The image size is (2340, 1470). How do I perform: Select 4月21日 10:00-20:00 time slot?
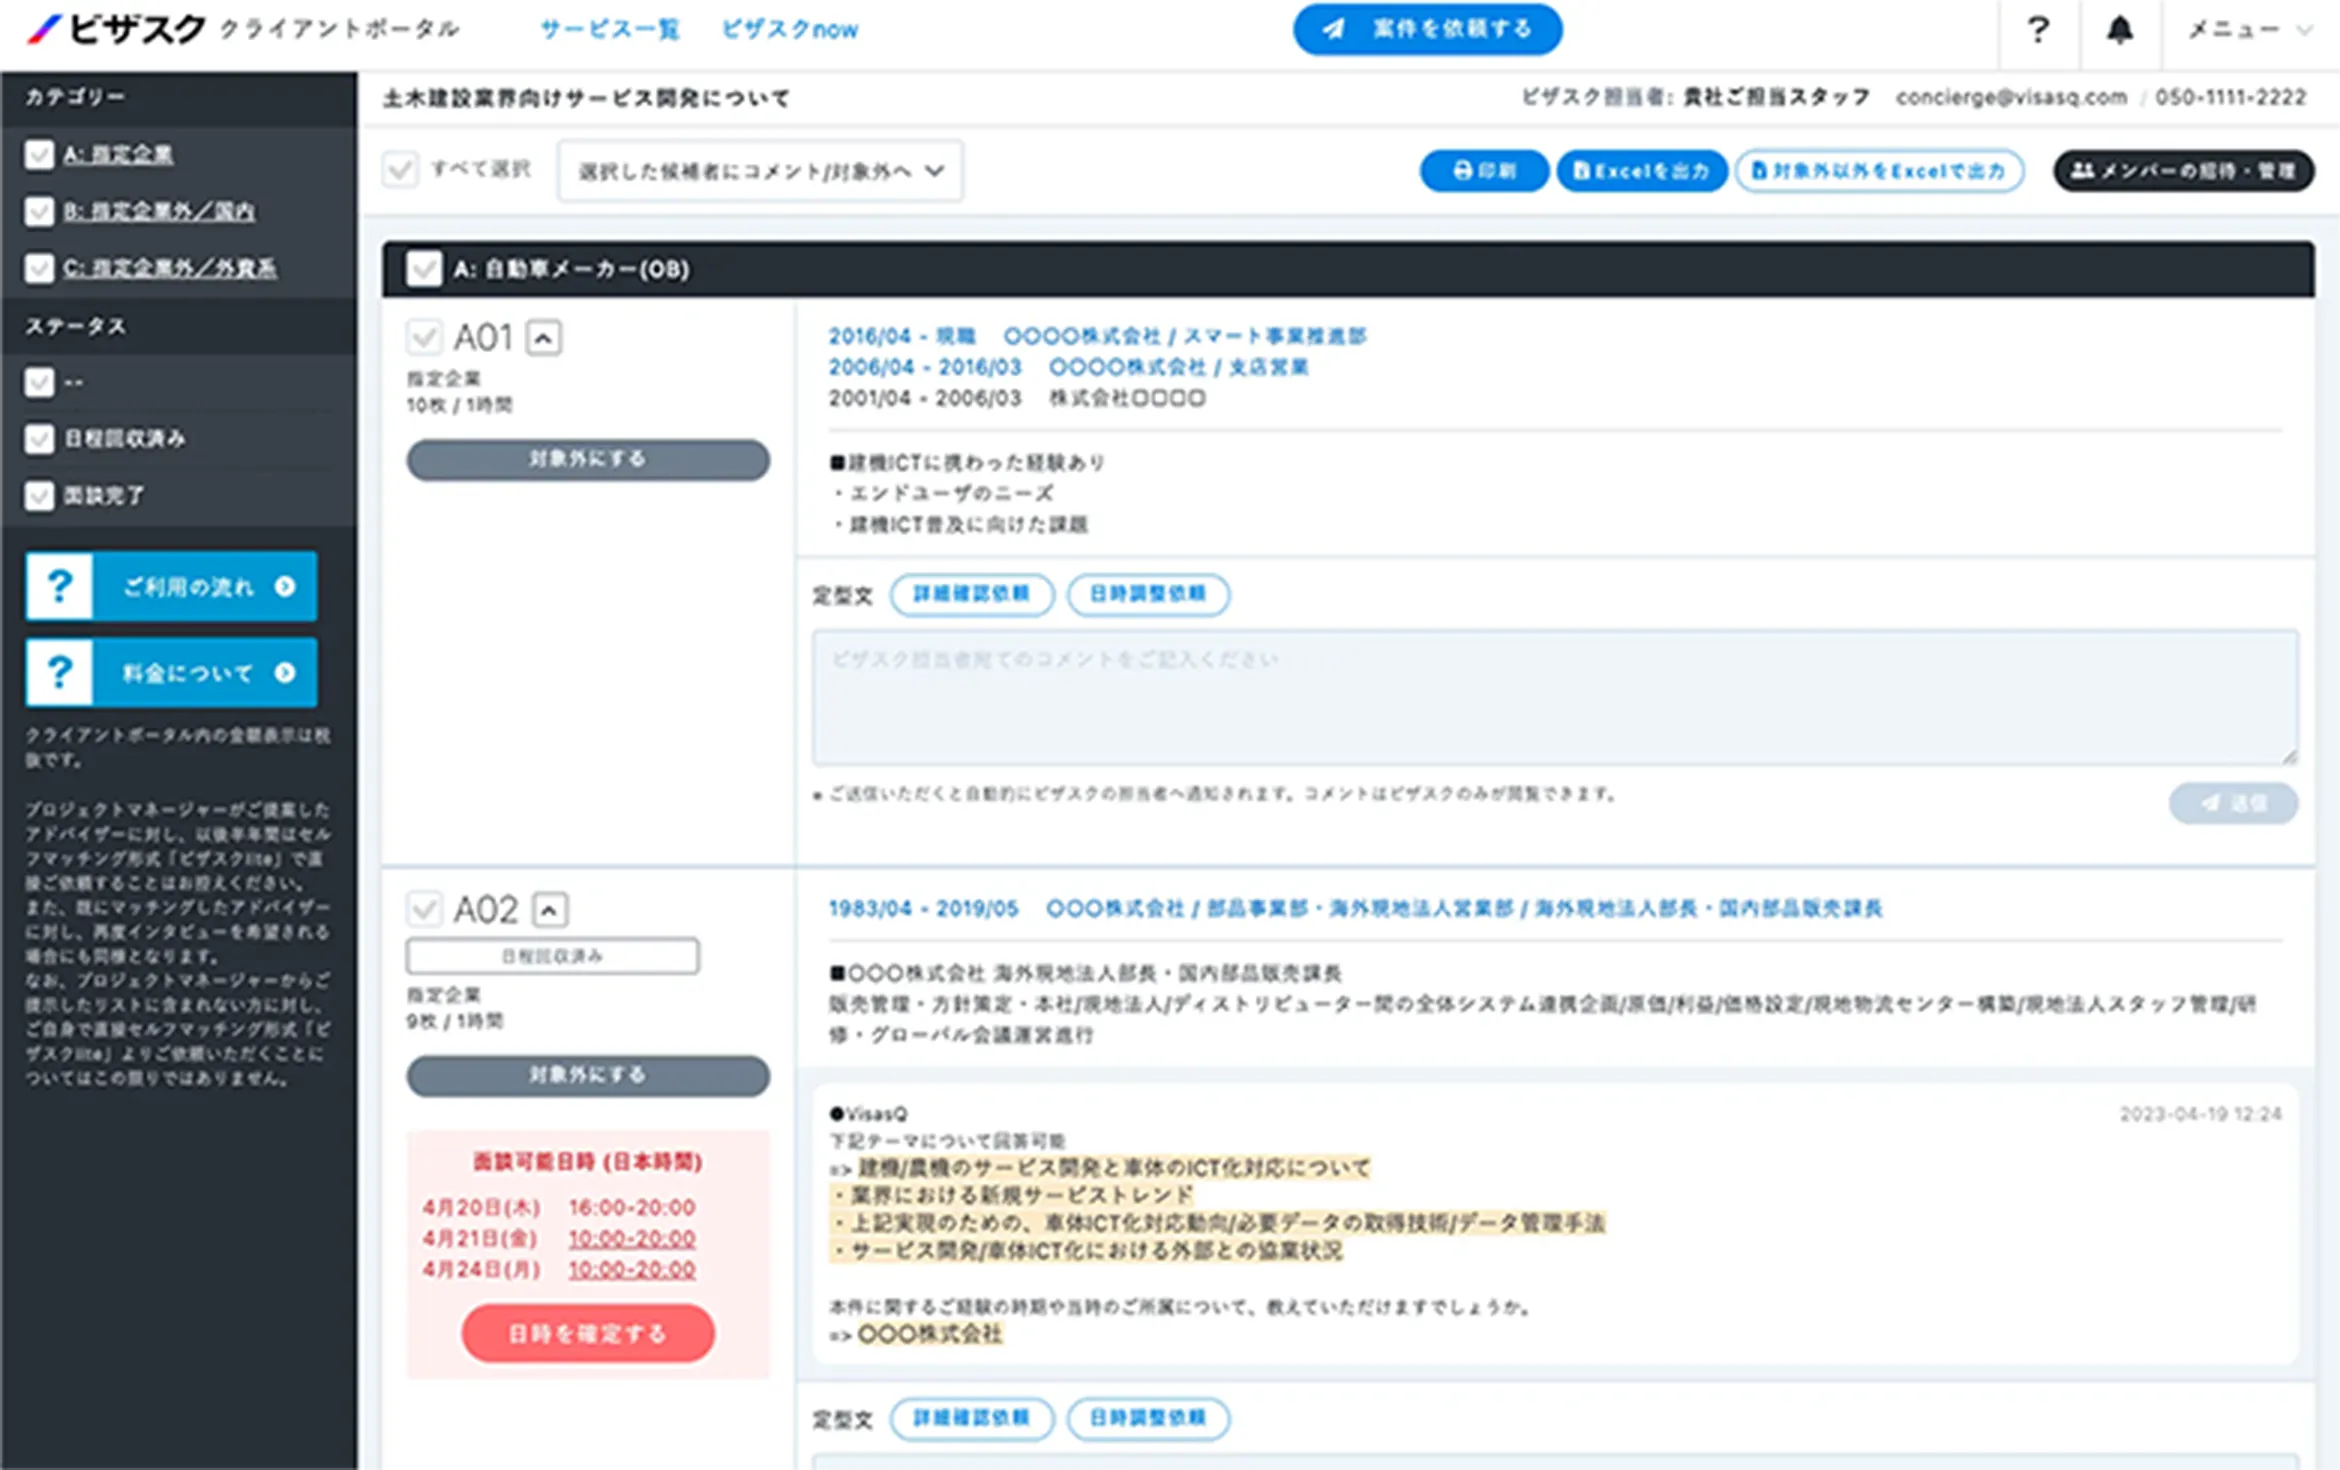point(632,1239)
